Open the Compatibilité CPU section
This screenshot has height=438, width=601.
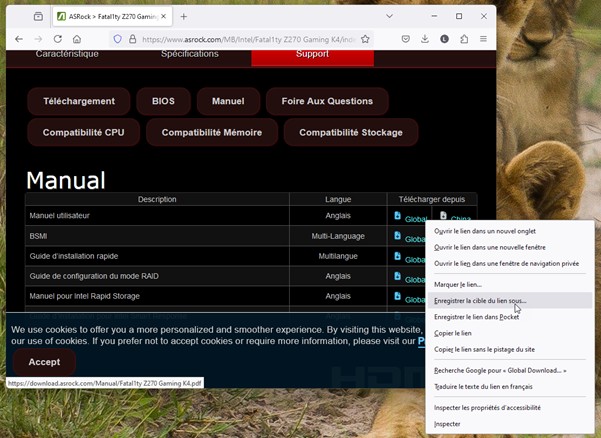[x=84, y=132]
